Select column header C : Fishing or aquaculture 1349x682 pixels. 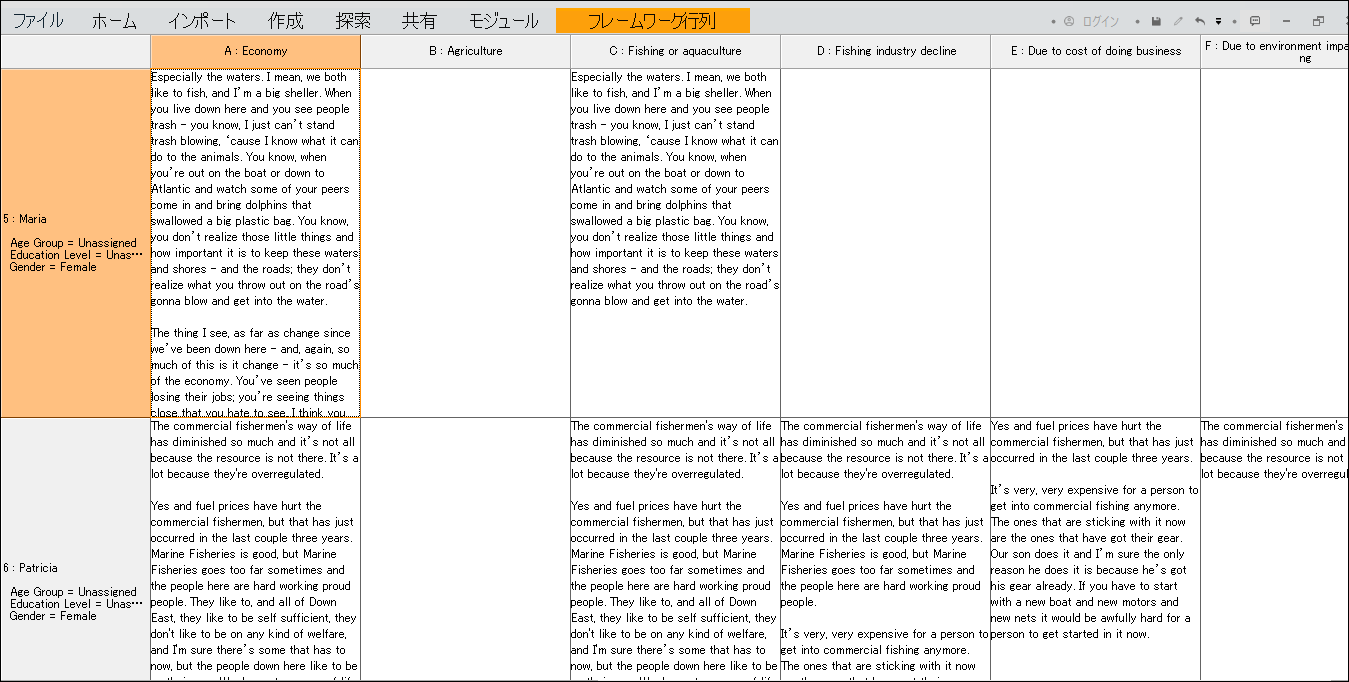click(x=675, y=51)
